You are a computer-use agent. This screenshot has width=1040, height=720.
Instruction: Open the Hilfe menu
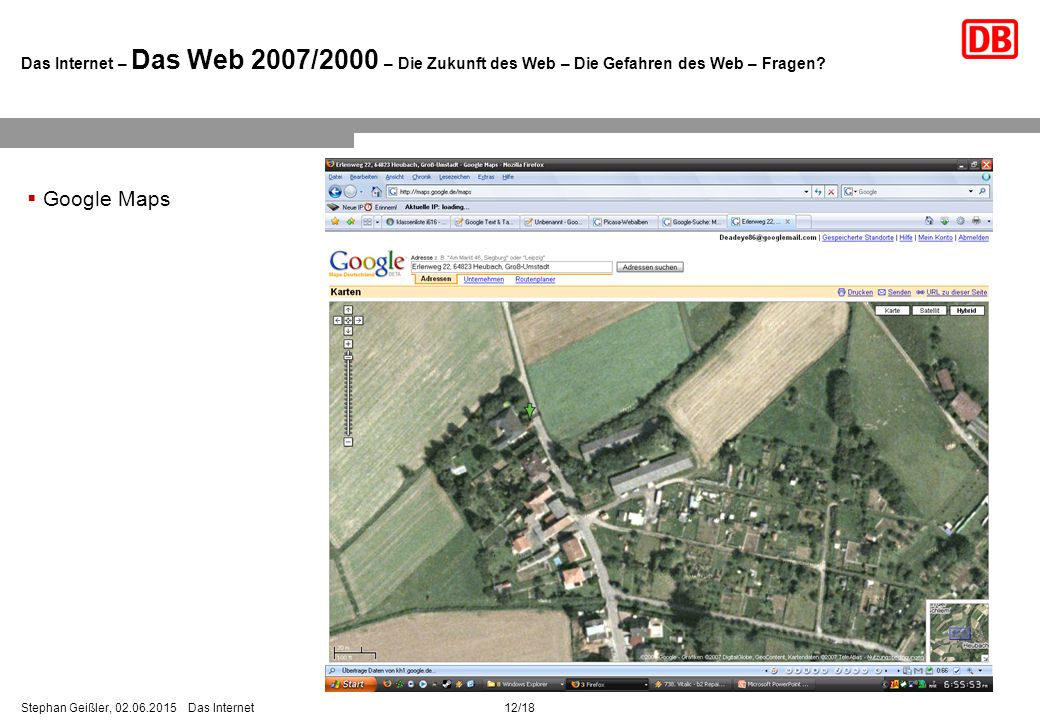click(508, 177)
